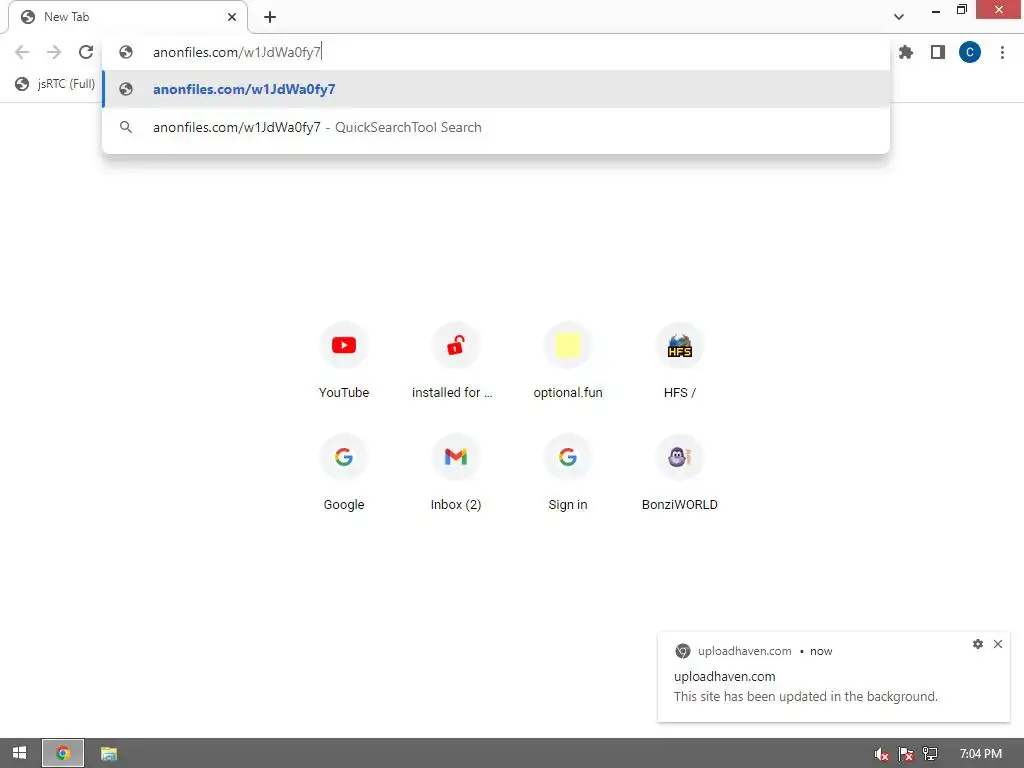Open the Sign in shortcut tile
This screenshot has height=768, width=1024.
568,472
